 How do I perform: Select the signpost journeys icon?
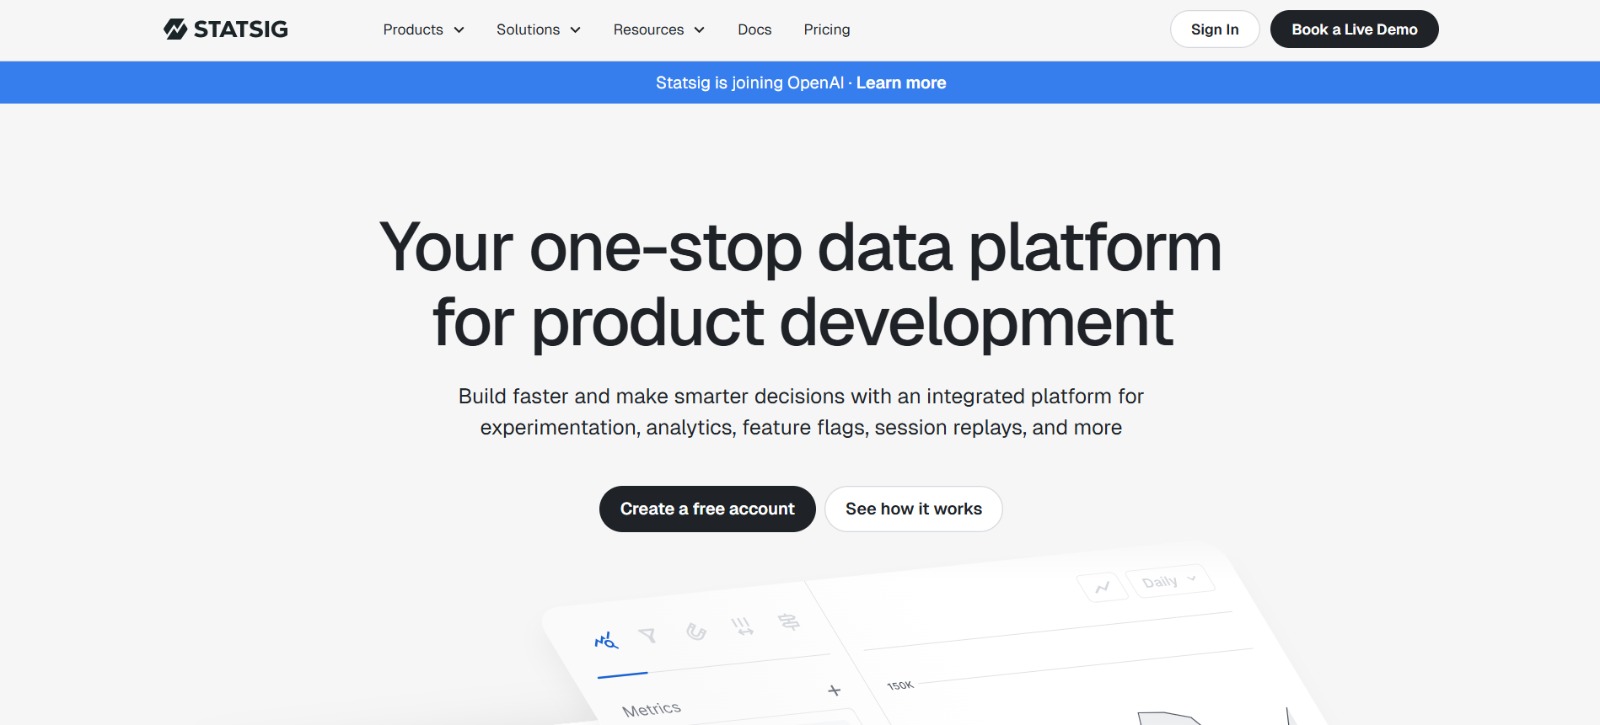coord(789,622)
